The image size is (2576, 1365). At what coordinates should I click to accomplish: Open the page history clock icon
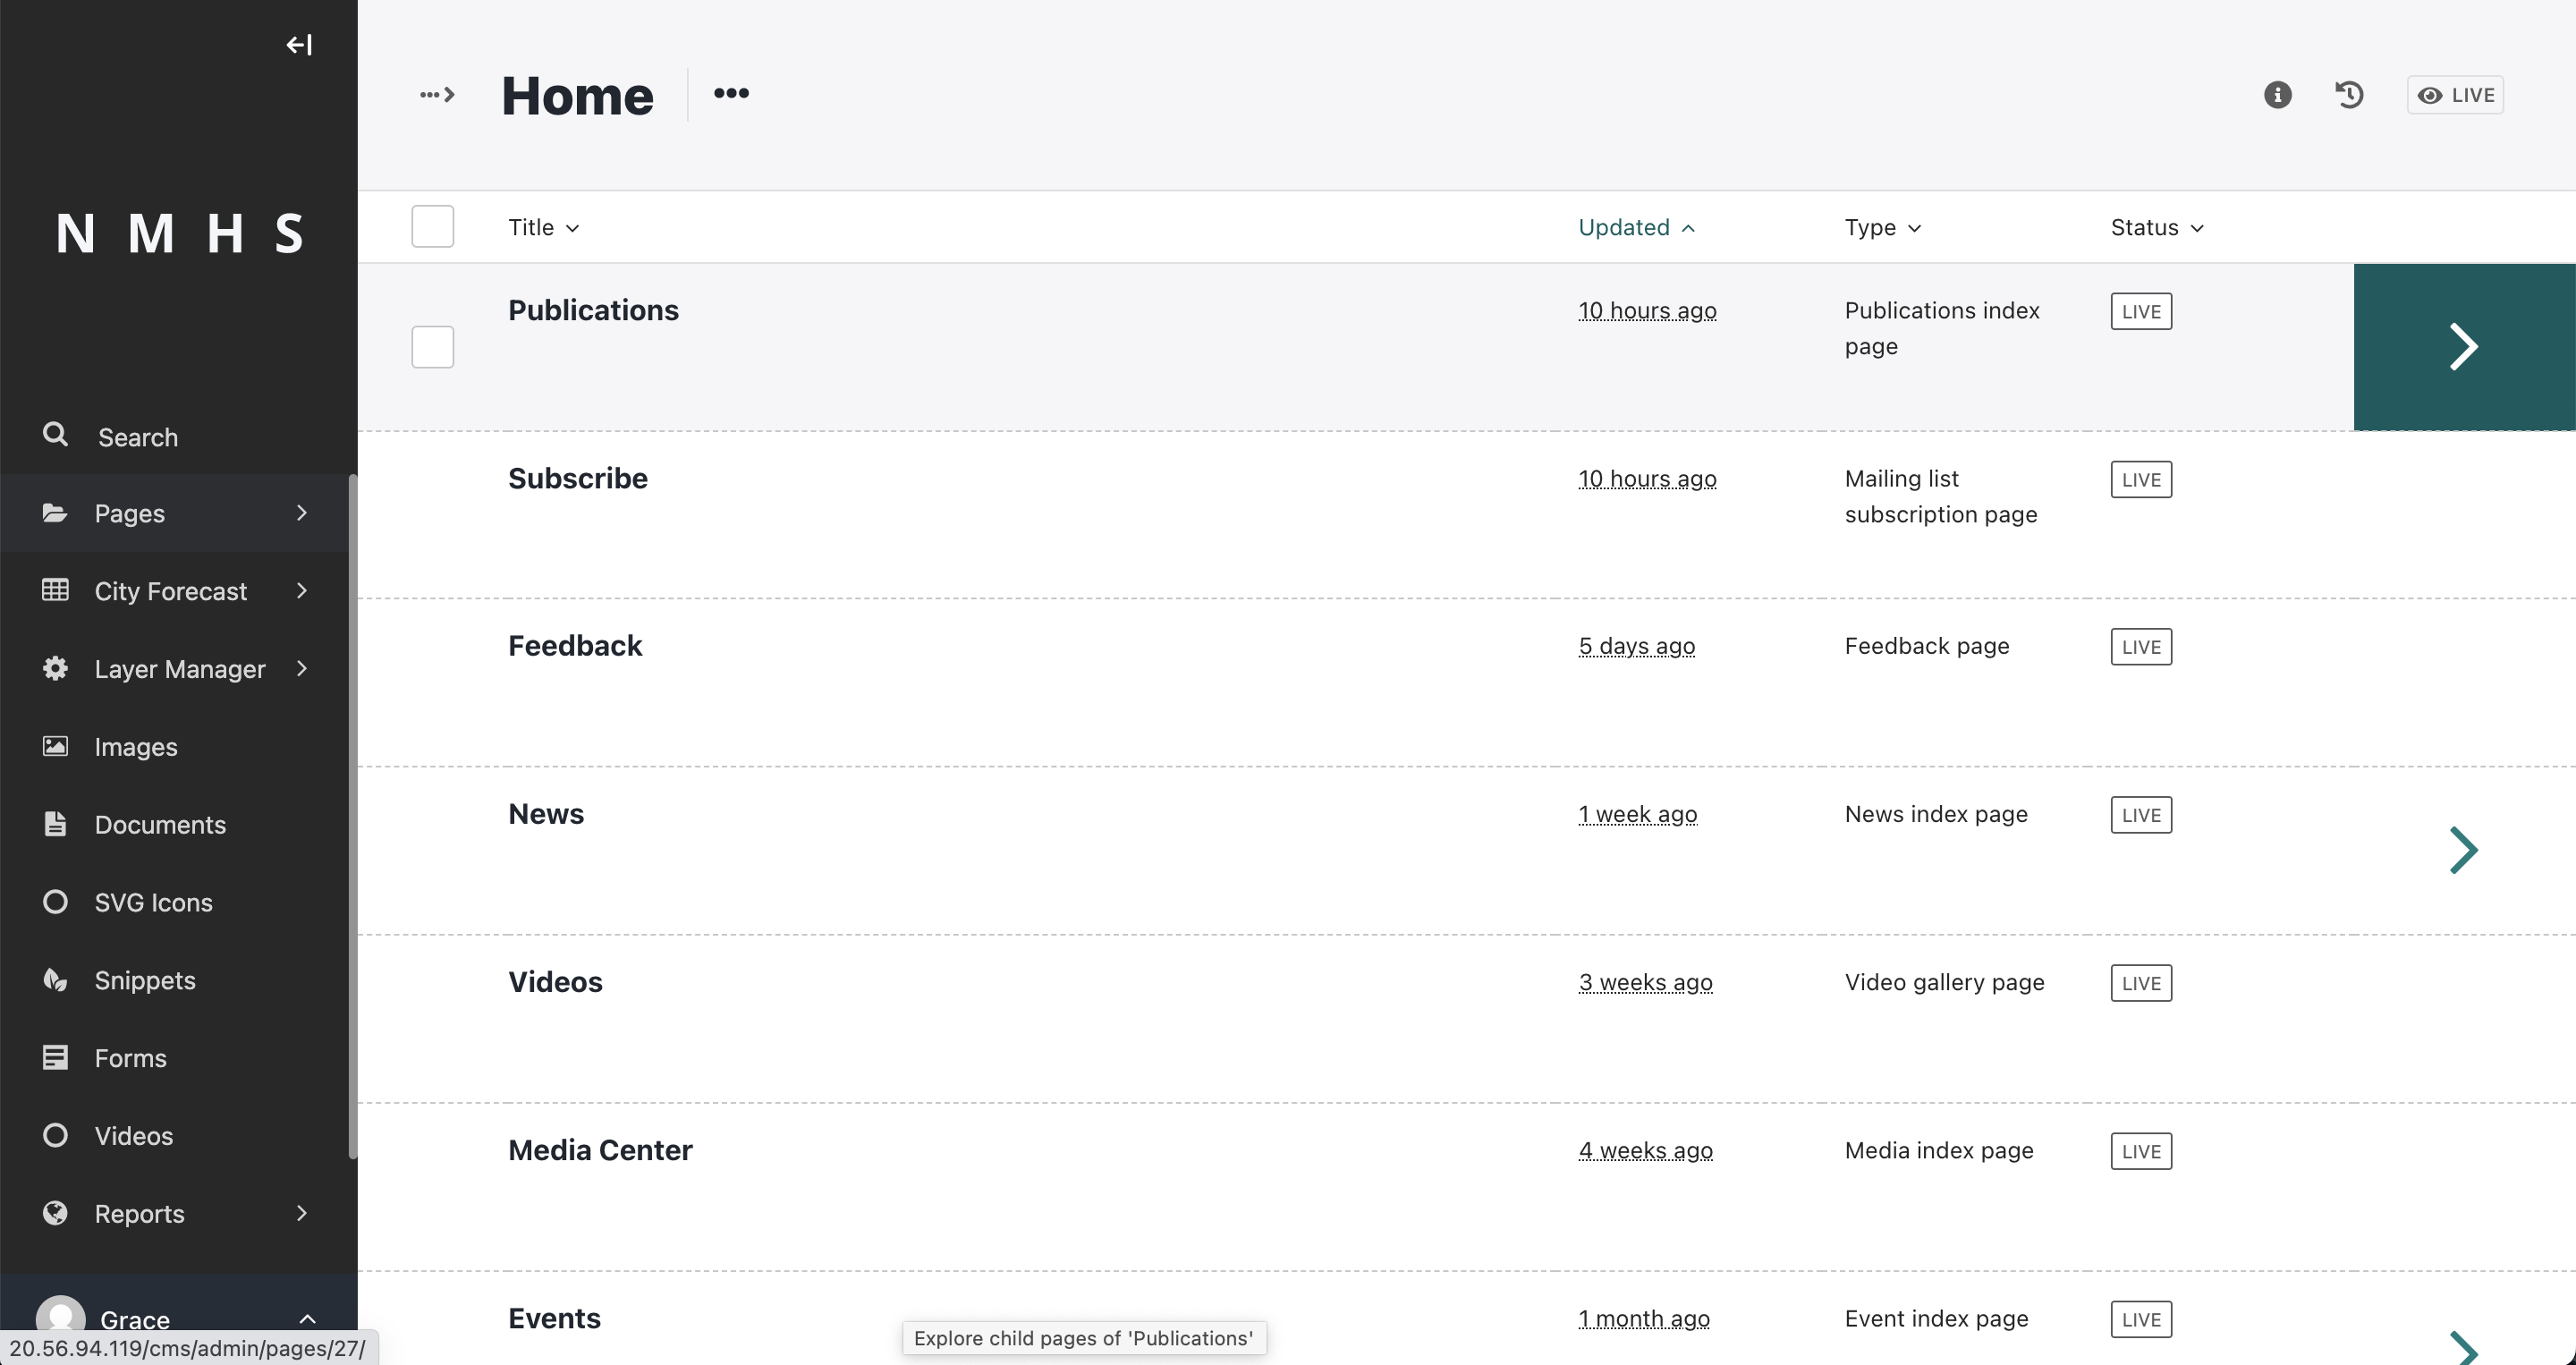click(x=2349, y=95)
